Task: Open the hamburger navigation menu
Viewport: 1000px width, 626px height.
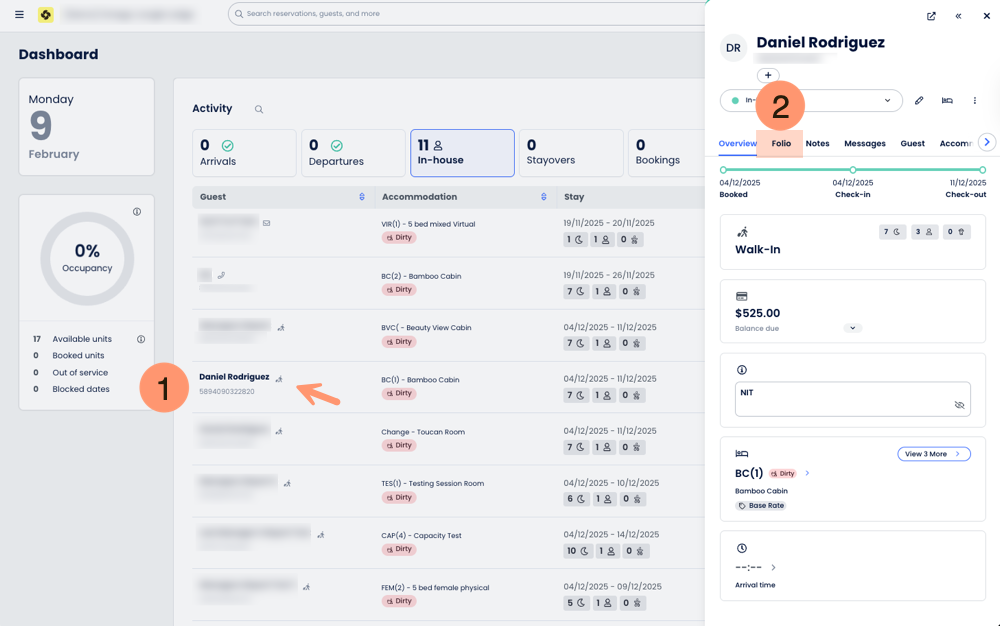Action: click(x=19, y=15)
